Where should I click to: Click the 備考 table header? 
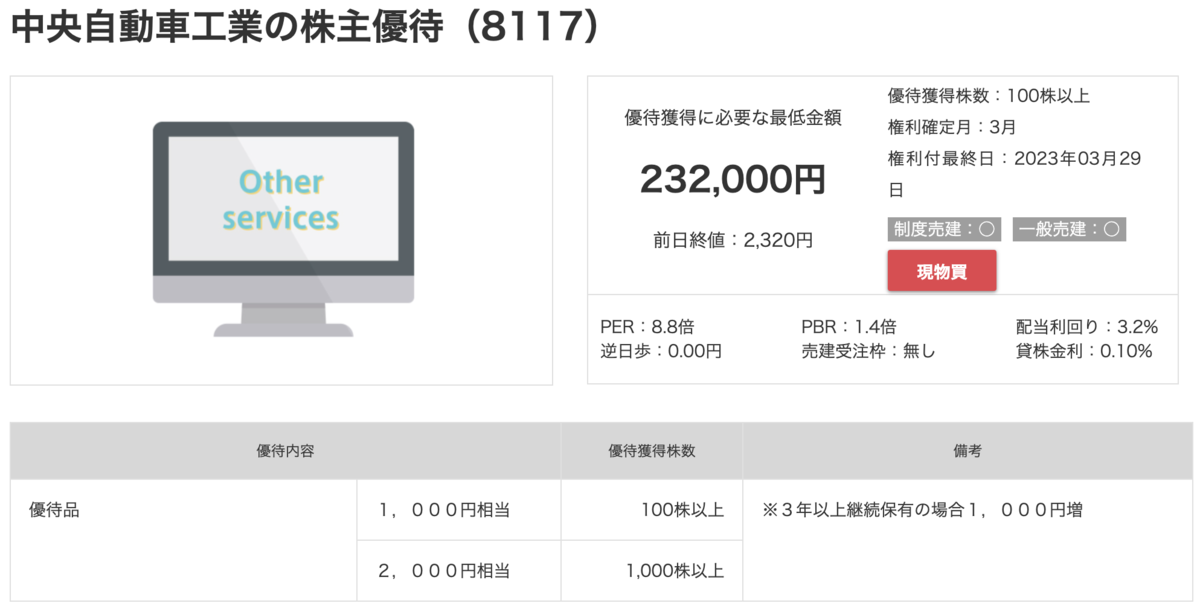tap(967, 451)
